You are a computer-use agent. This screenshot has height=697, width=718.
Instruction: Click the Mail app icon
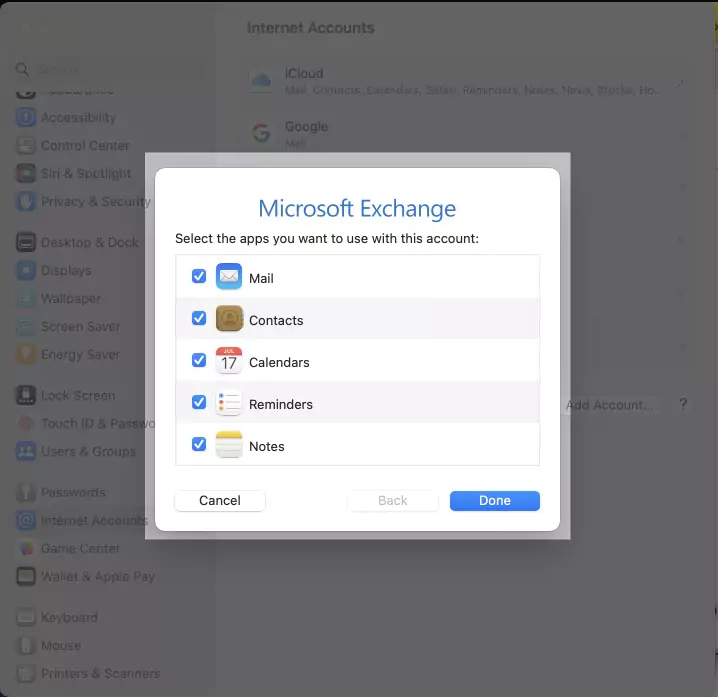(x=229, y=277)
